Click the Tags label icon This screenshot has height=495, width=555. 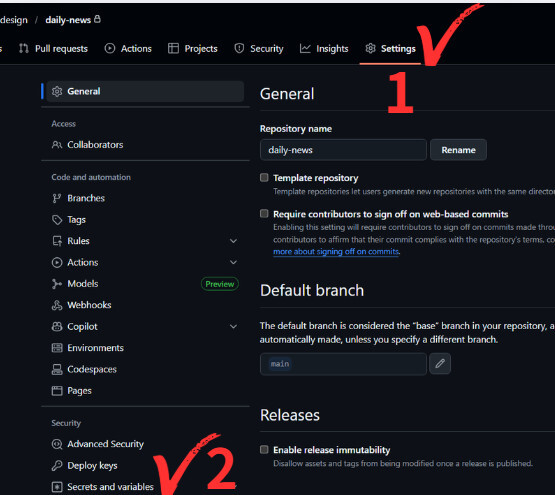click(x=57, y=220)
